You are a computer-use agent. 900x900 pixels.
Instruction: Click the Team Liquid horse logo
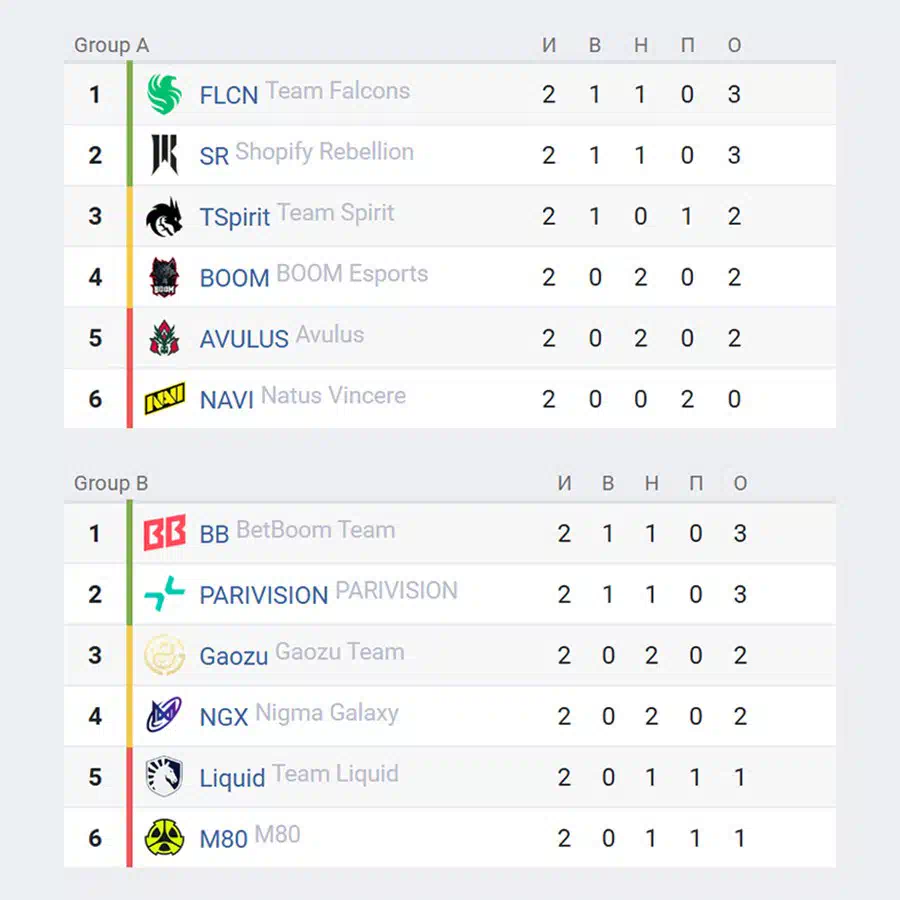click(x=164, y=777)
